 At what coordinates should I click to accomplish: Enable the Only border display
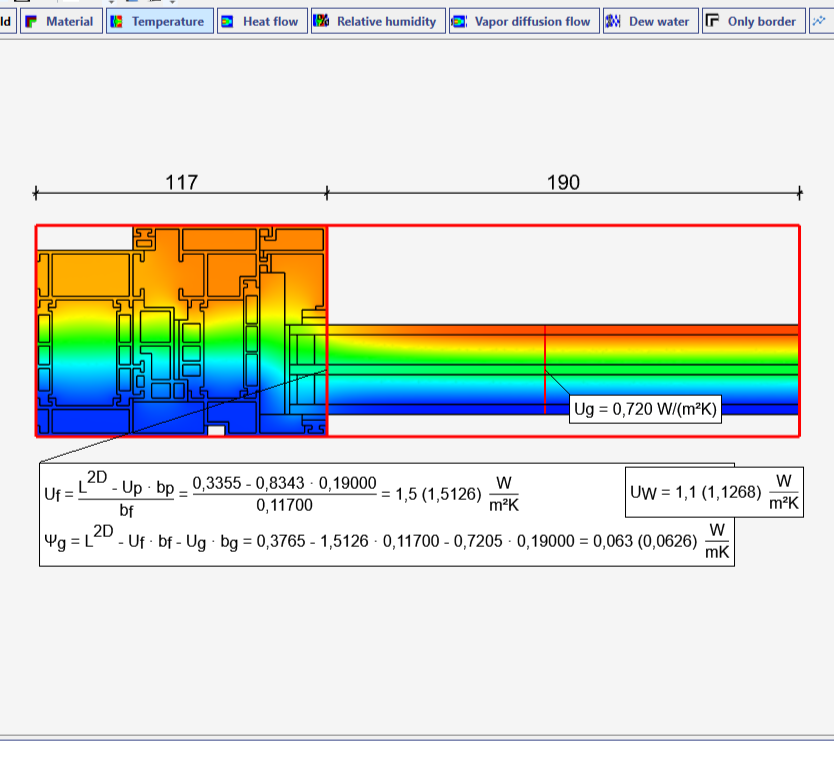(754, 21)
